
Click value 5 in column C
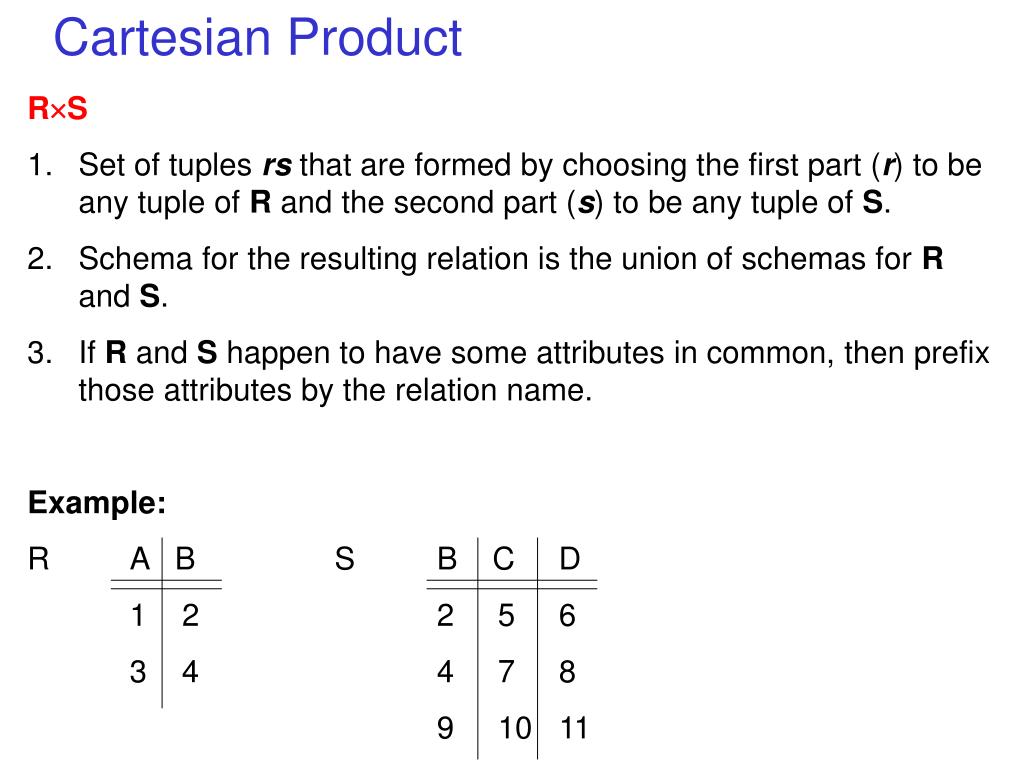tap(506, 615)
